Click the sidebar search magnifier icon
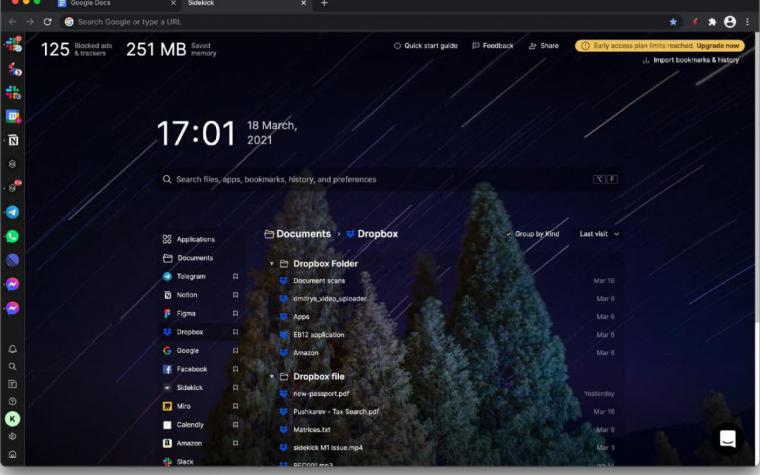The height and width of the screenshot is (475, 760). coord(13,366)
